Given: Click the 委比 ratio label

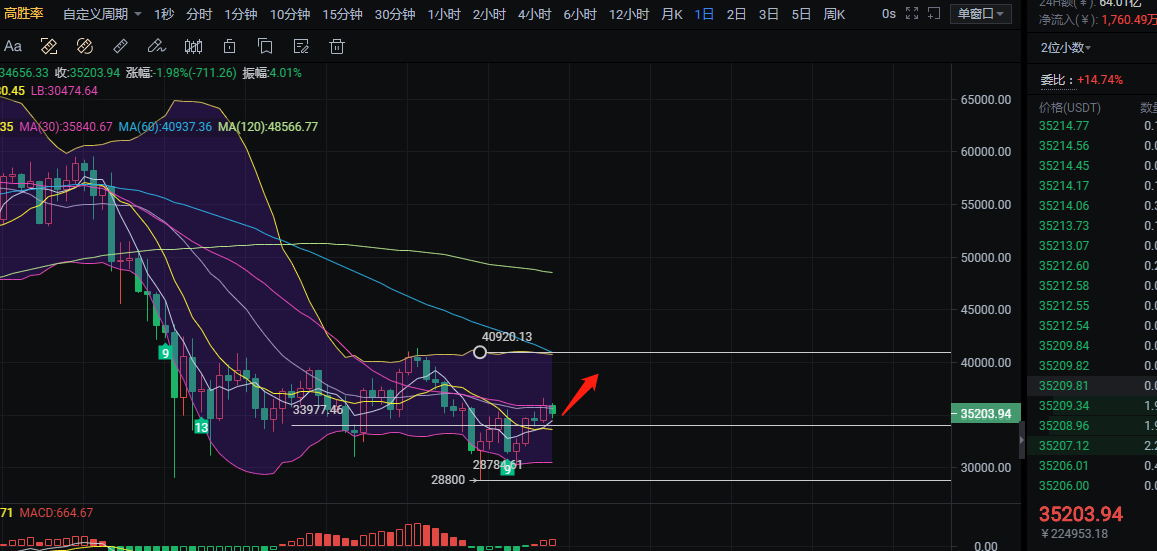Looking at the screenshot, I should click(x=1056, y=80).
